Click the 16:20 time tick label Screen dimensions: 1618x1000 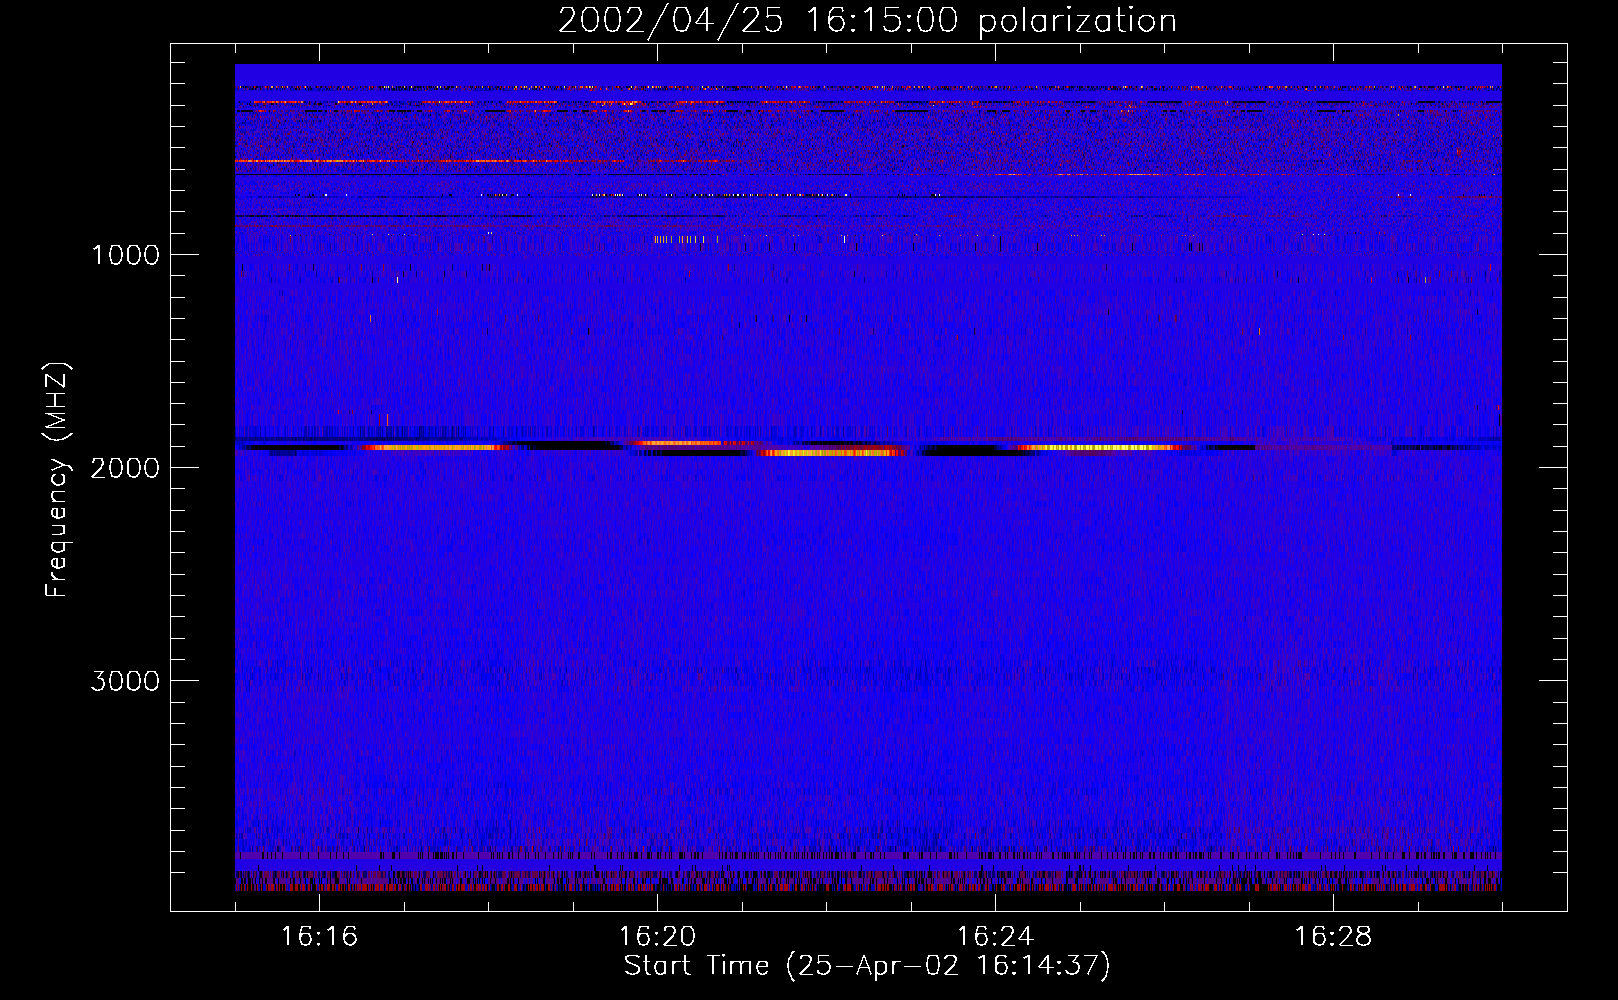(x=657, y=936)
